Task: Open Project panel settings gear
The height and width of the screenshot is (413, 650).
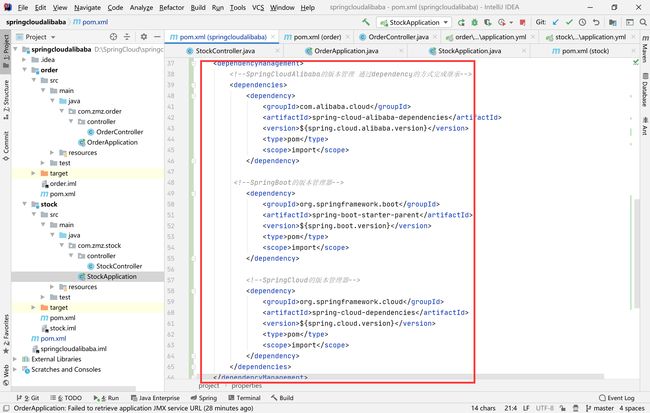Action: [143, 37]
